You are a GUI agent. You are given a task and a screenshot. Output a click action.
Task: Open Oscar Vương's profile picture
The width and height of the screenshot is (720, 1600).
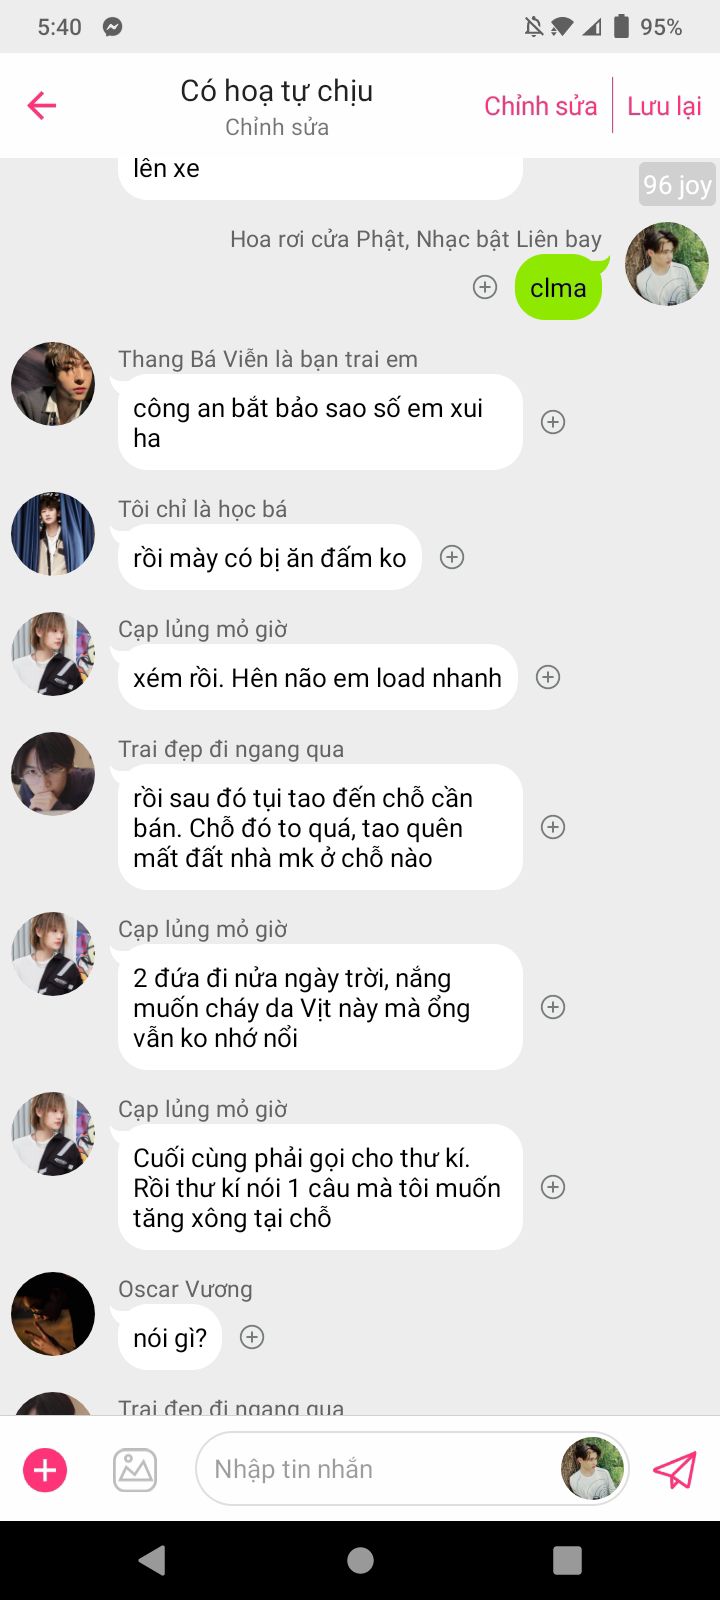point(53,1313)
